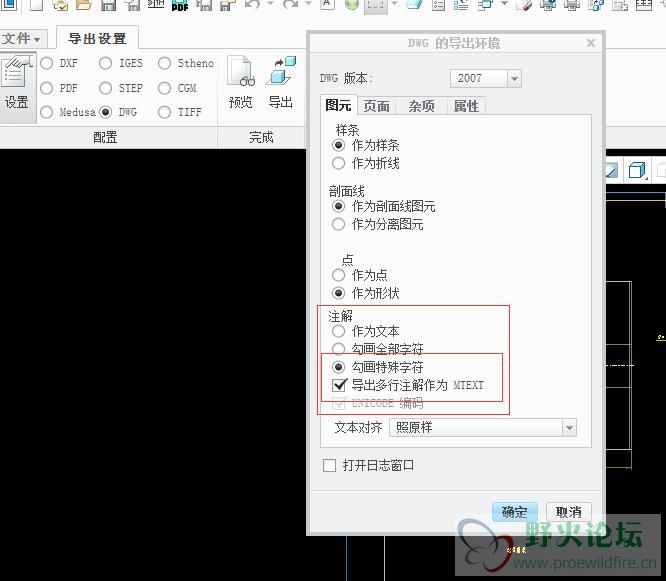The width and height of the screenshot is (666, 581).
Task: Switch to the 杂项 tab
Action: [x=421, y=106]
